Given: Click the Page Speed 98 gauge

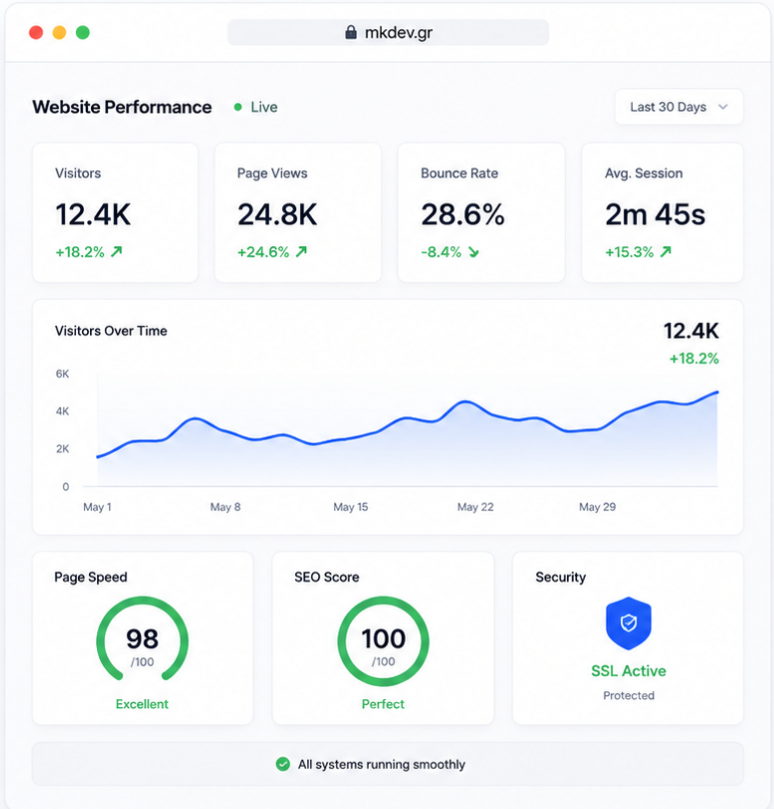Looking at the screenshot, I should point(142,639).
